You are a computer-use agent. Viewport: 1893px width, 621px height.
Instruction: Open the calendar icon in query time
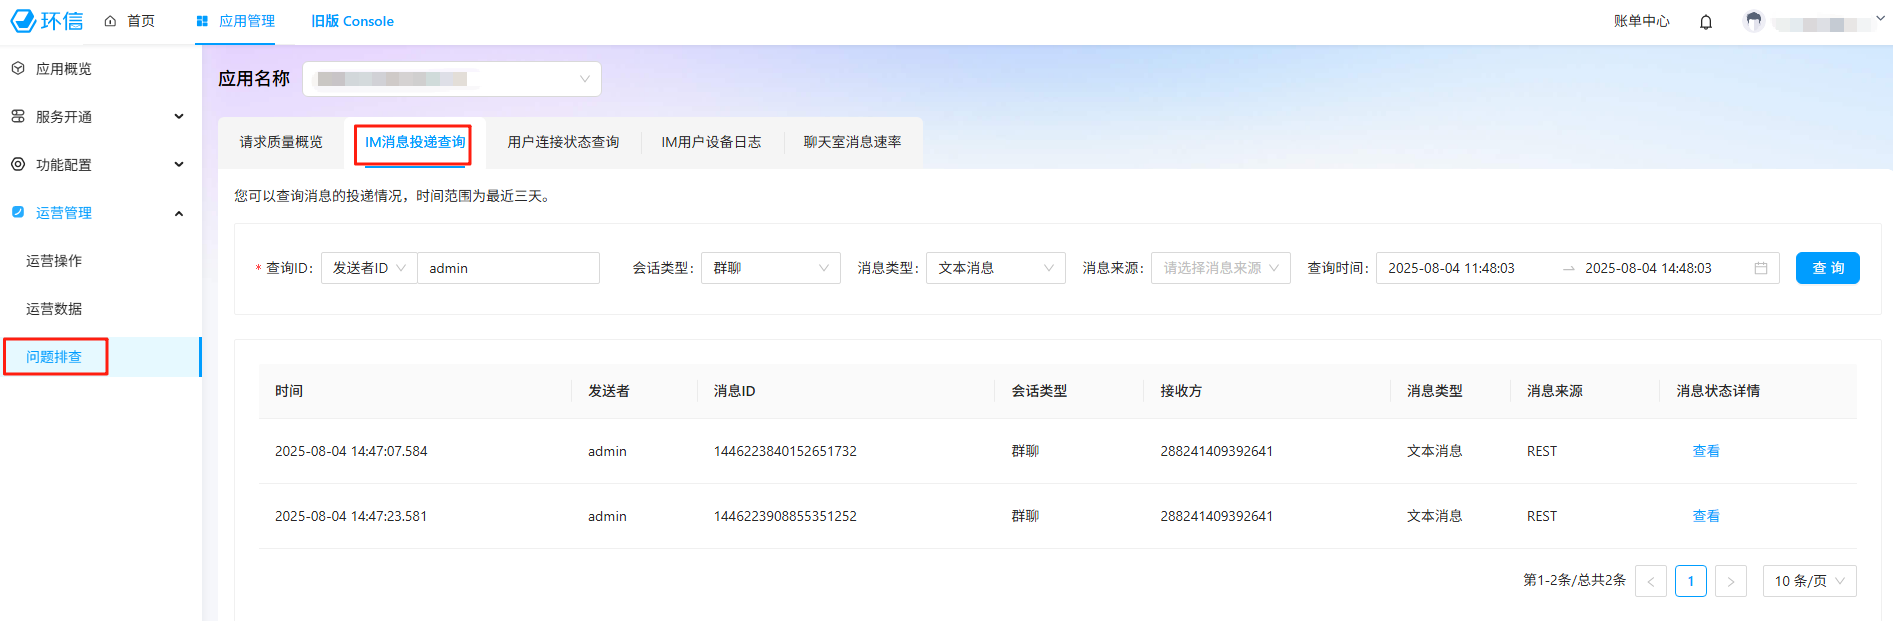click(x=1760, y=268)
